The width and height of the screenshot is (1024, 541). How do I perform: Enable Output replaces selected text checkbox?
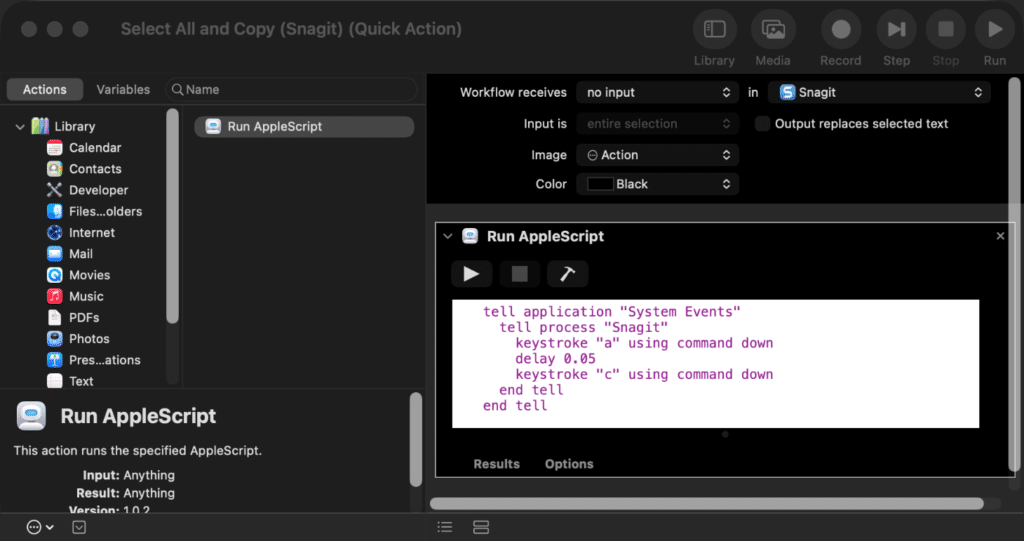click(x=762, y=123)
